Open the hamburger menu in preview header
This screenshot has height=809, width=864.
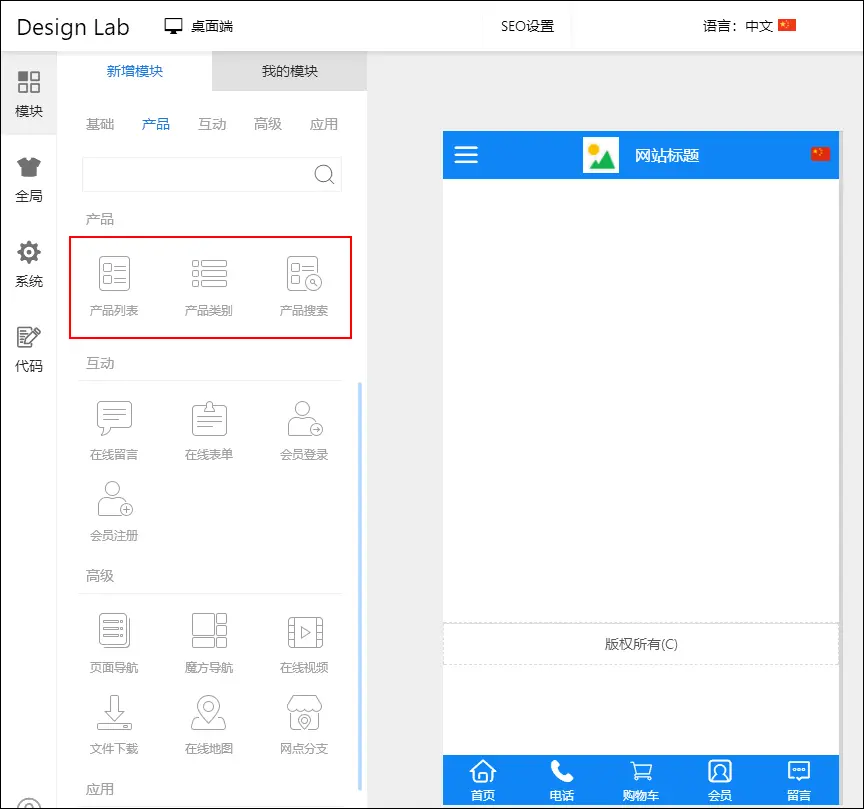(466, 155)
